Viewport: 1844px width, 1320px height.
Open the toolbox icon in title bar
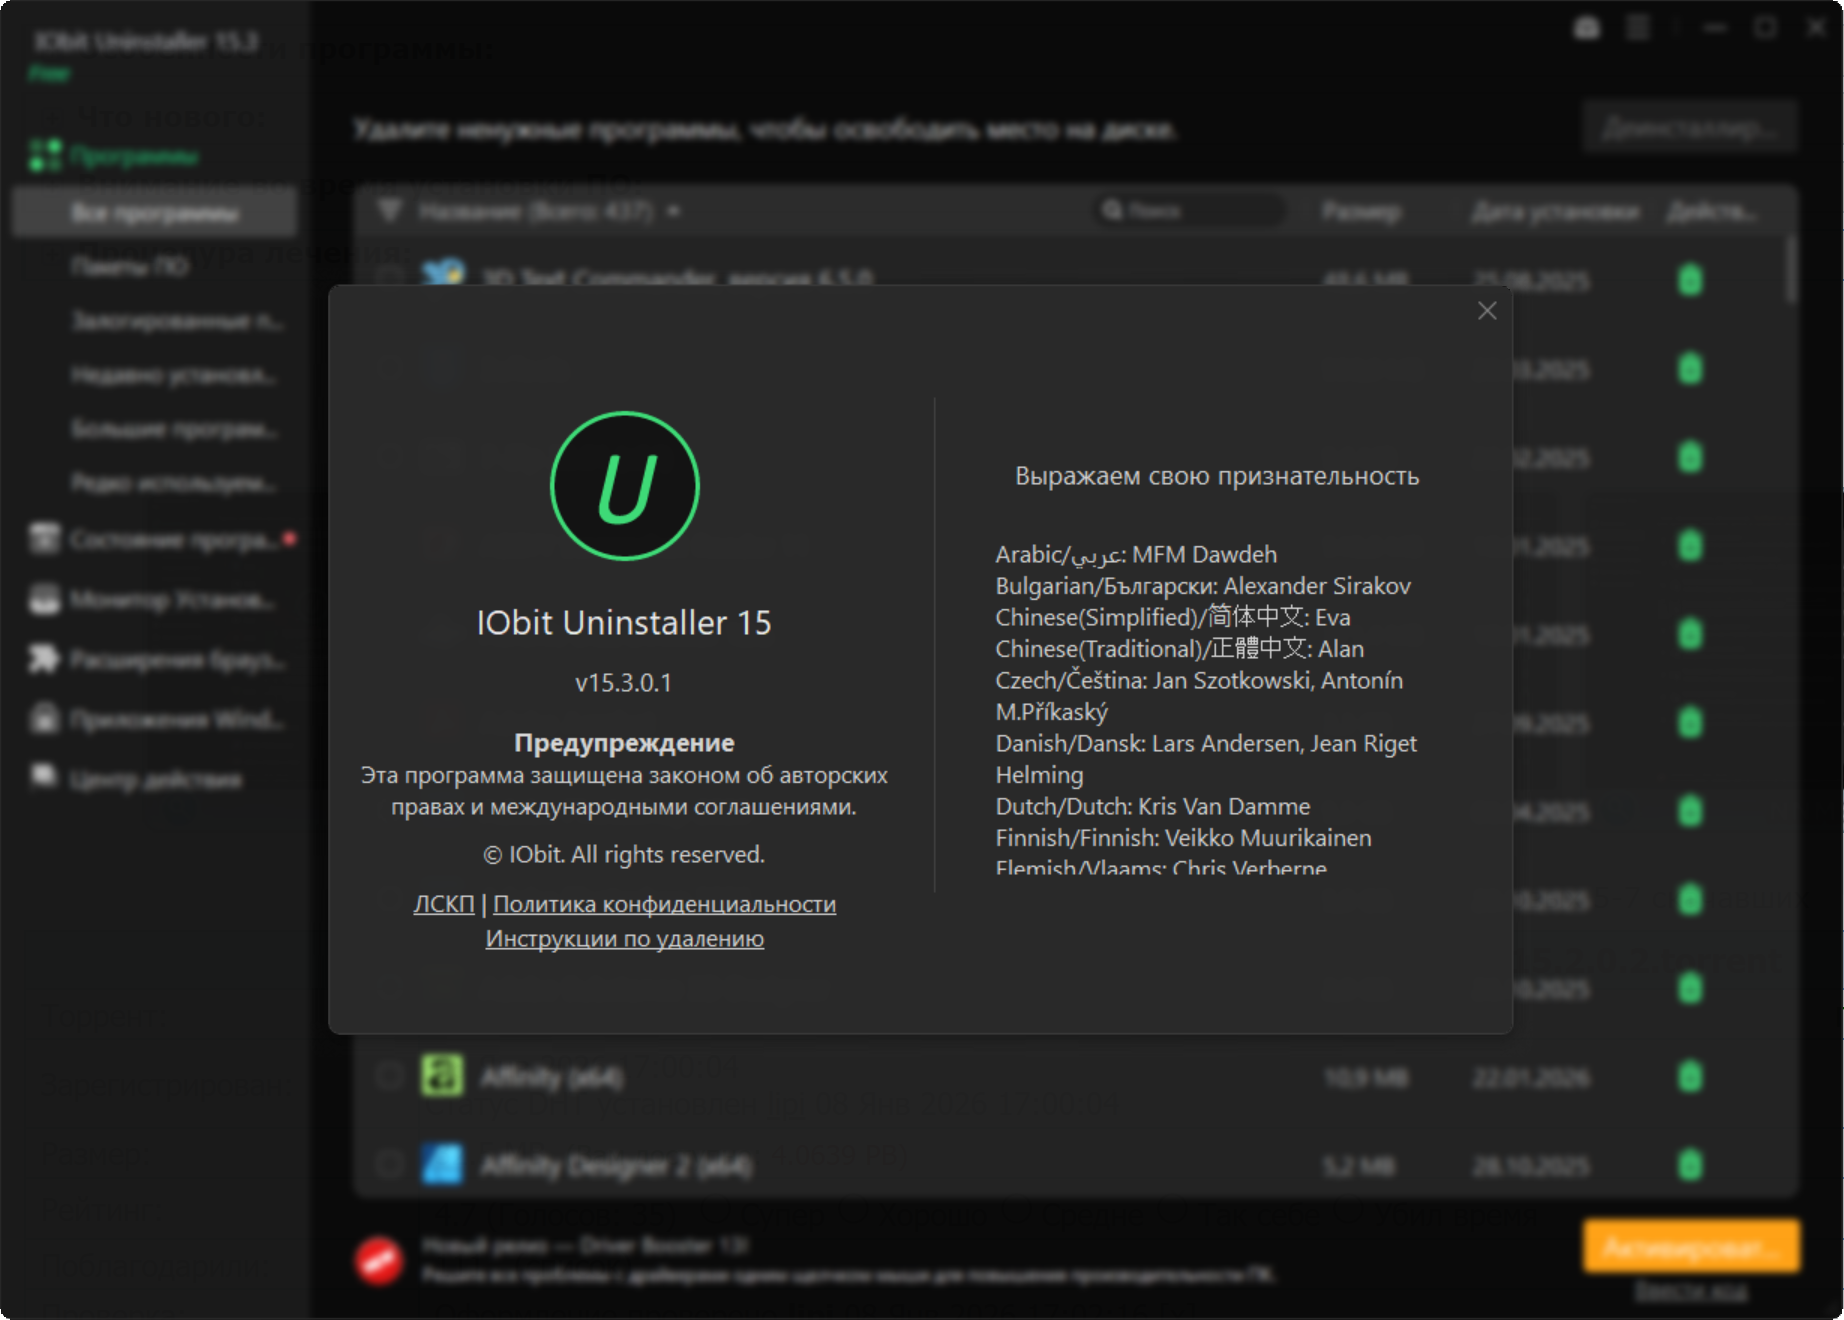point(1587,28)
